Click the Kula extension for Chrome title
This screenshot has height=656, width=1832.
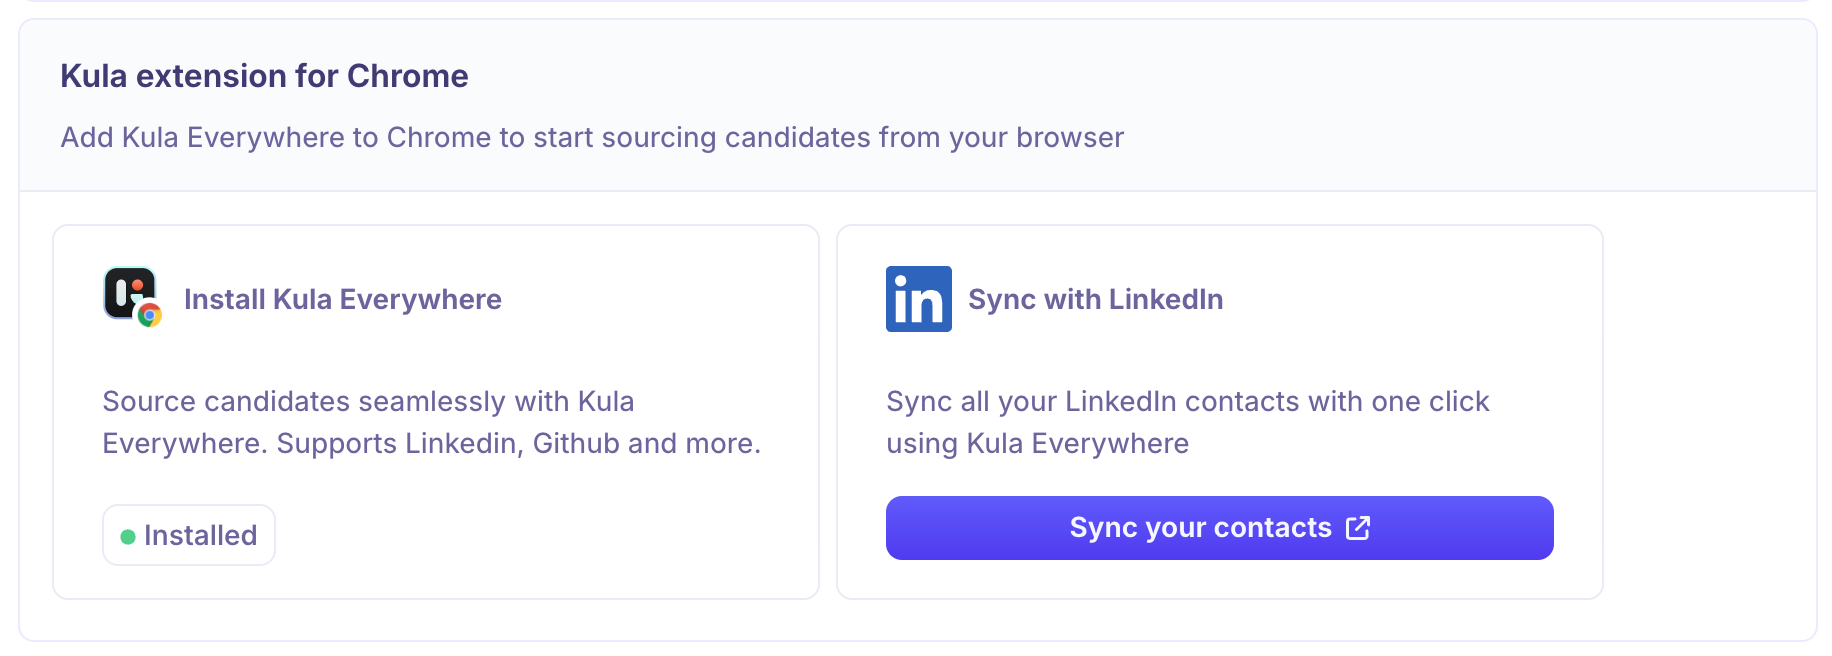264,76
